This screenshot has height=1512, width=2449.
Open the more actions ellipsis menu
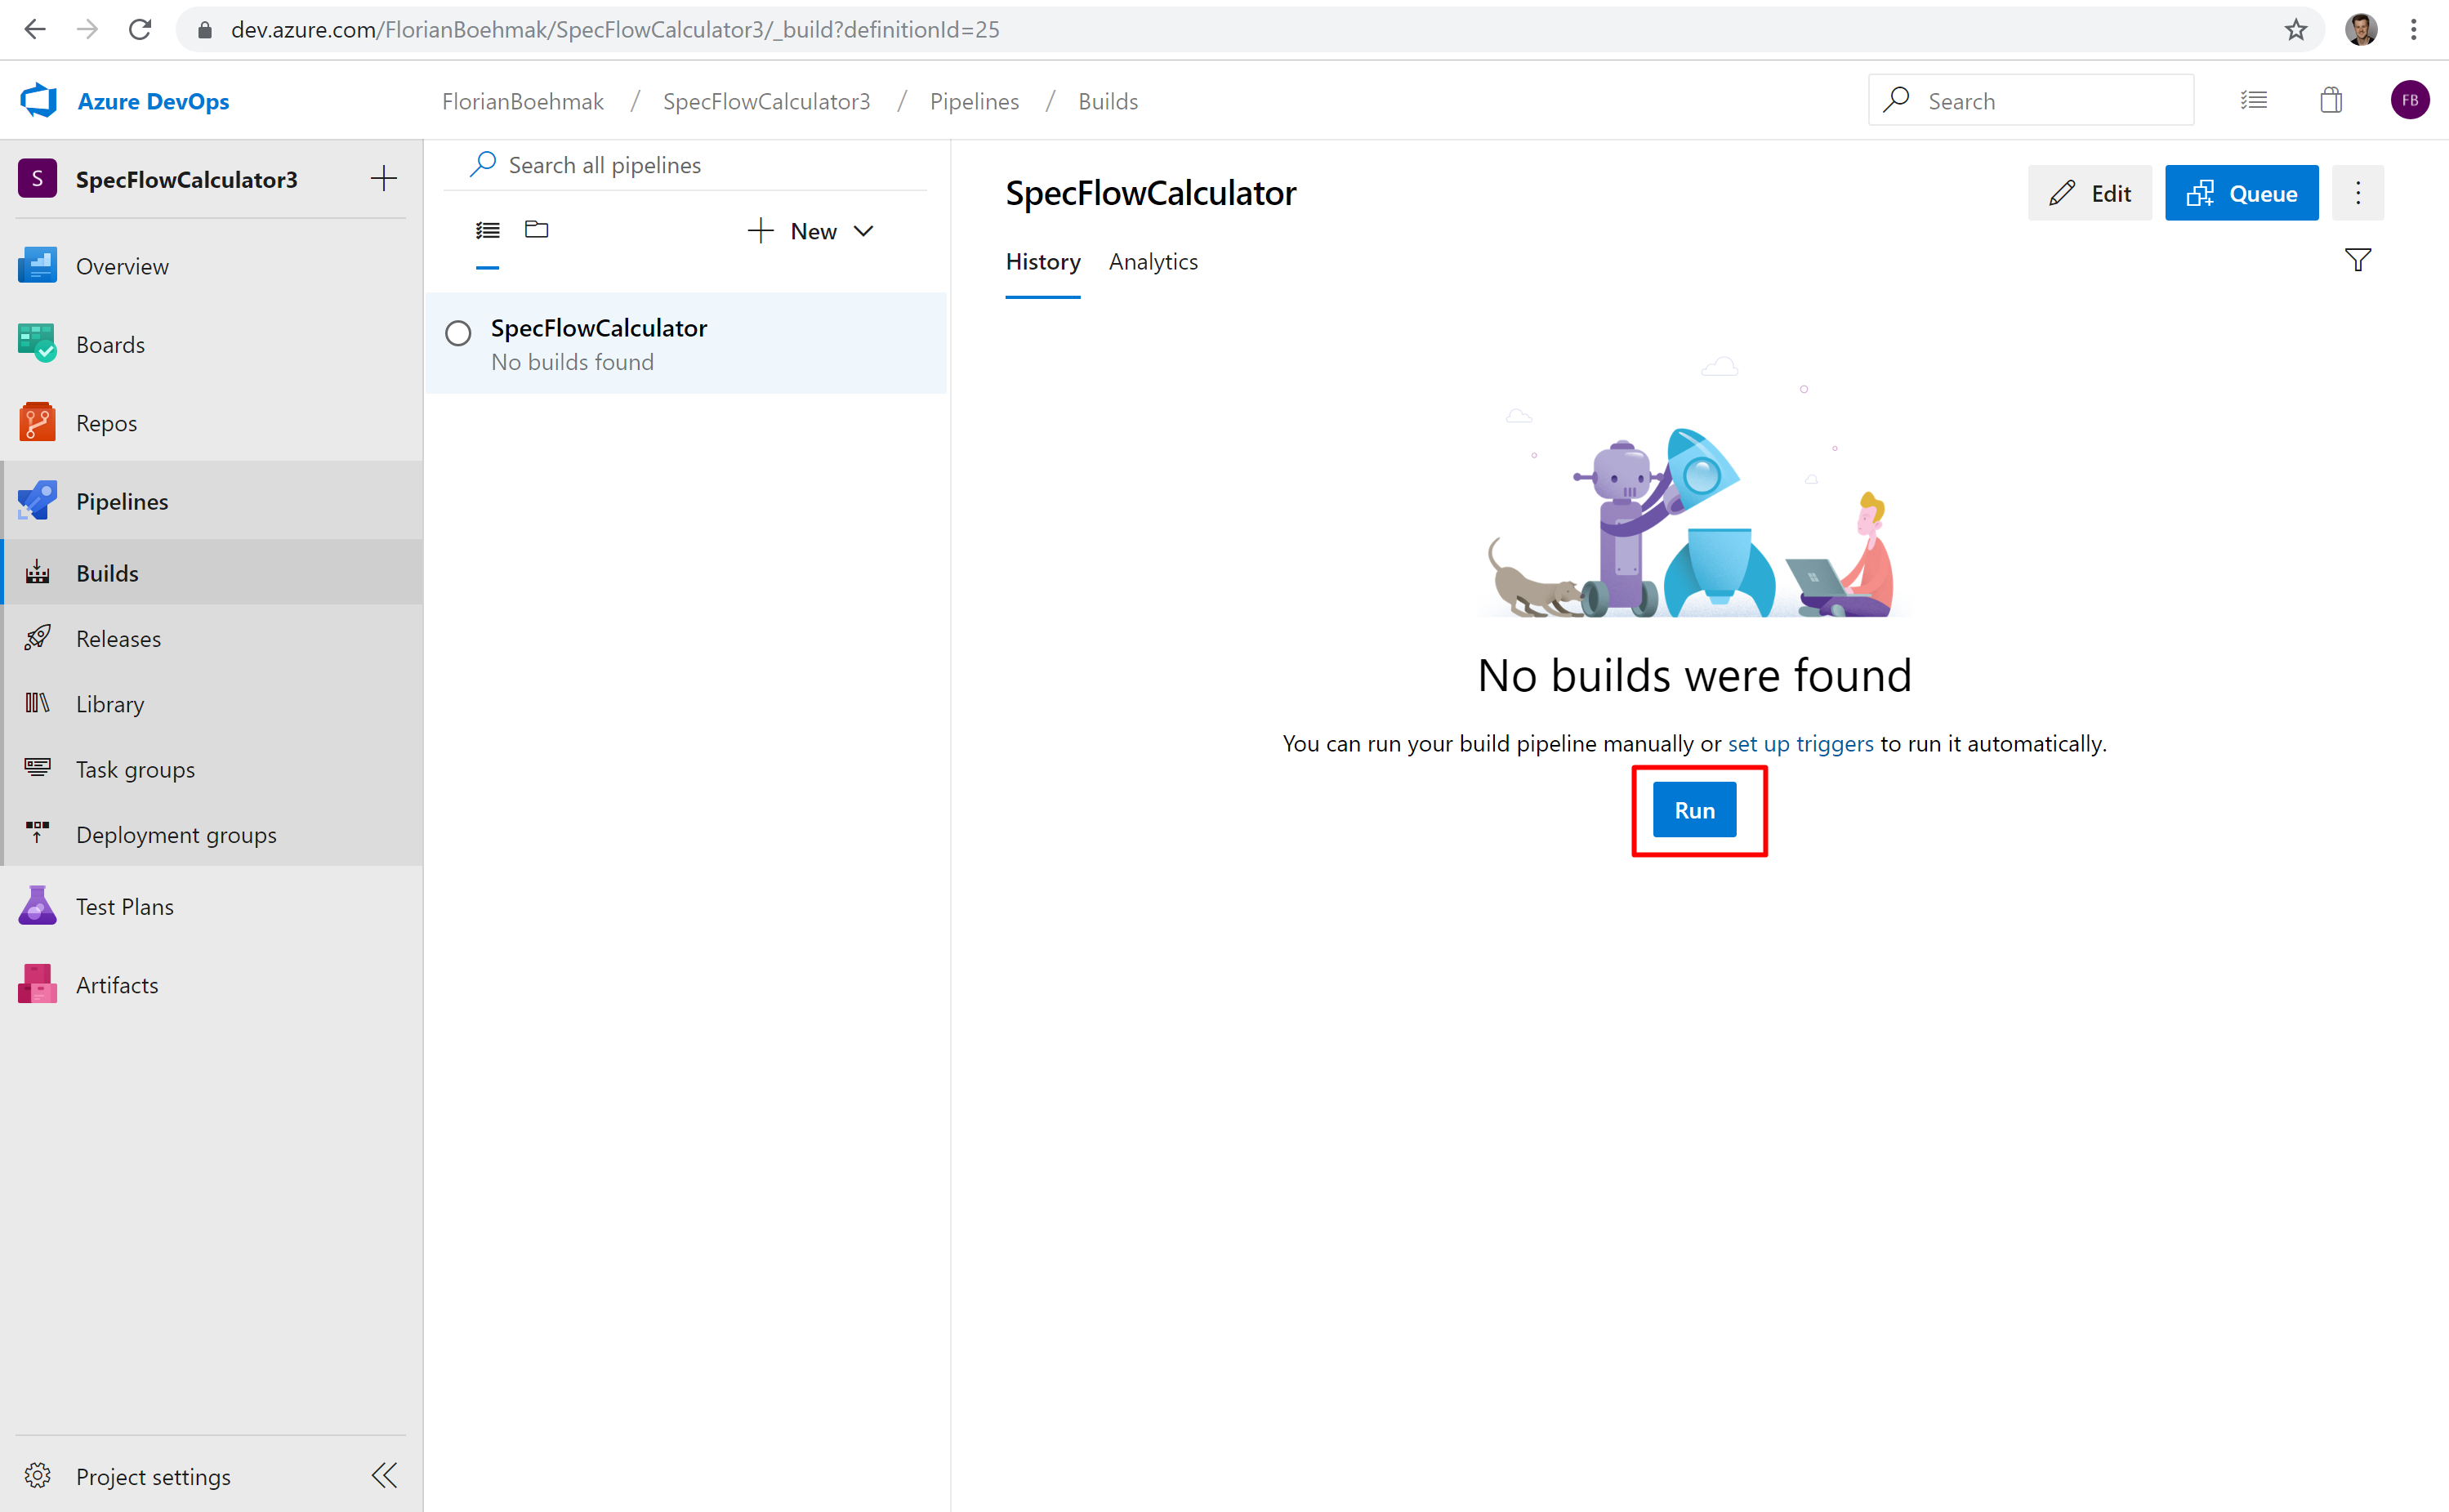(x=2357, y=193)
